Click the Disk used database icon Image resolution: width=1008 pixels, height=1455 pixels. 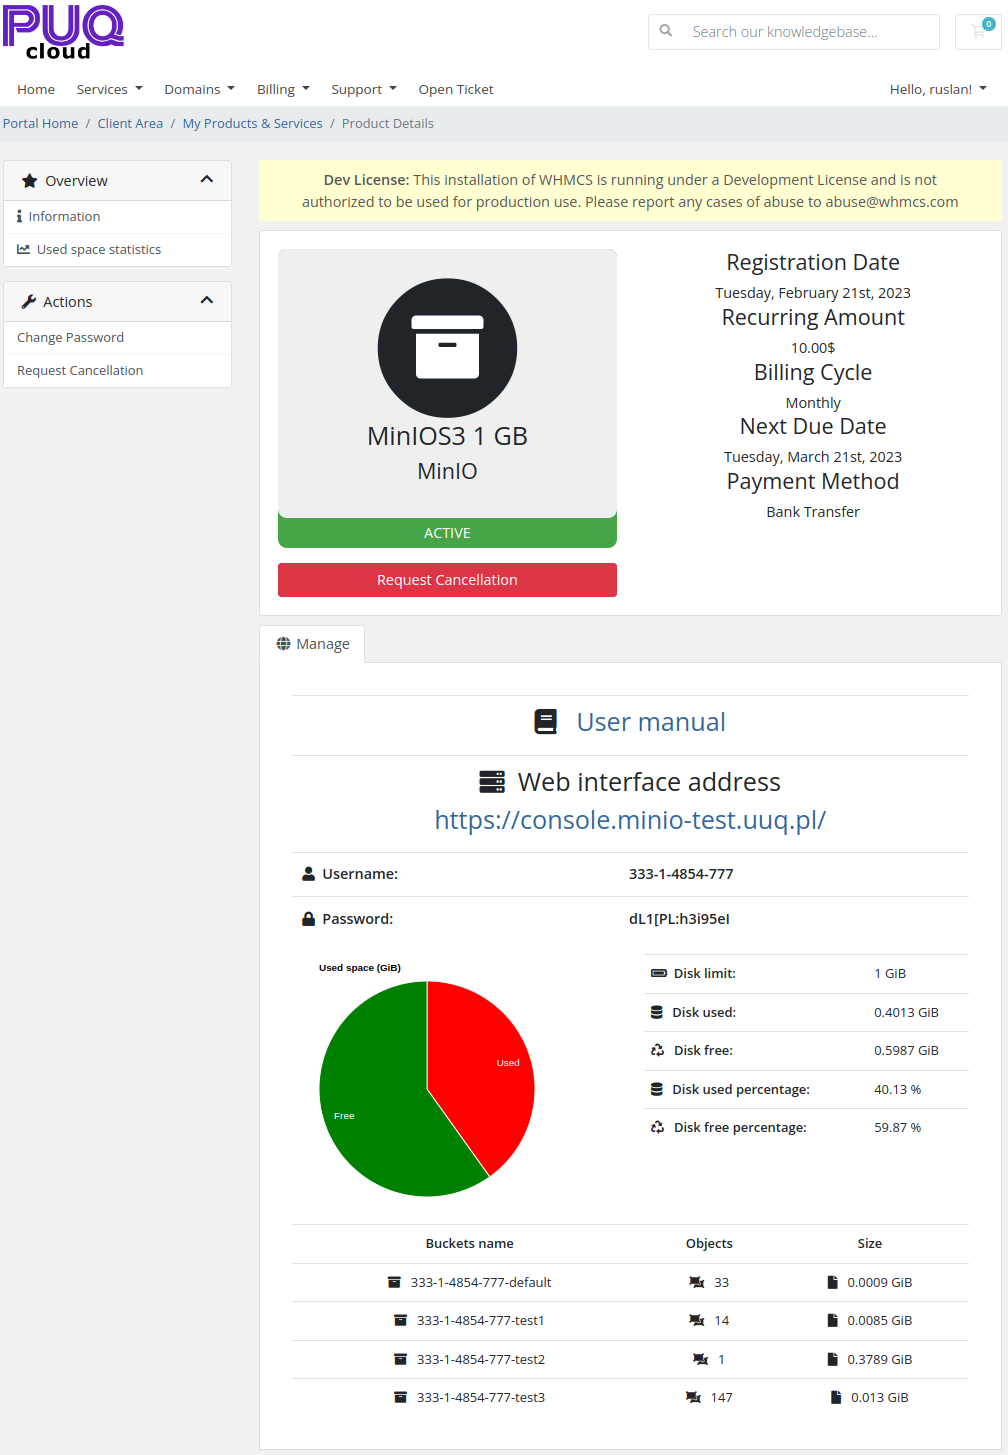657,1012
